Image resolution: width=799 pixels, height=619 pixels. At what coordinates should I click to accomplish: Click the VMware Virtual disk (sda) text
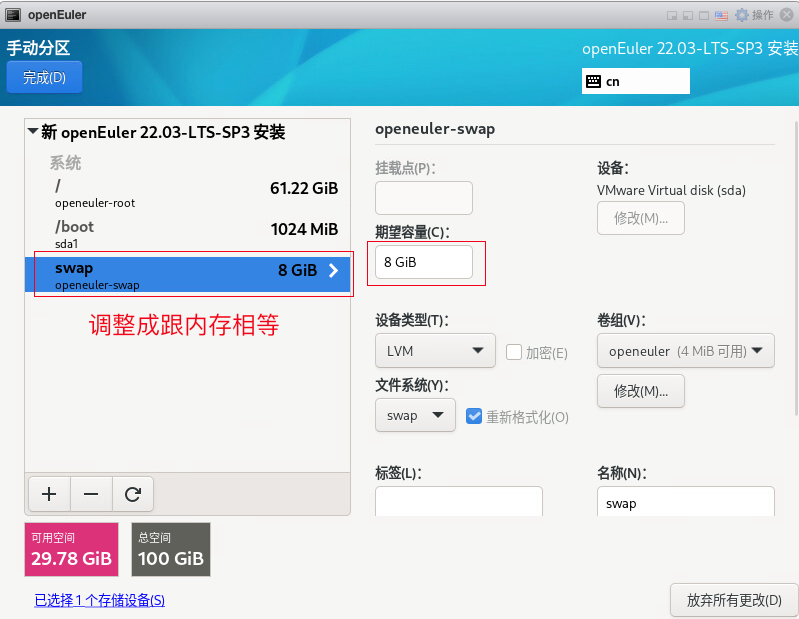pos(671,191)
